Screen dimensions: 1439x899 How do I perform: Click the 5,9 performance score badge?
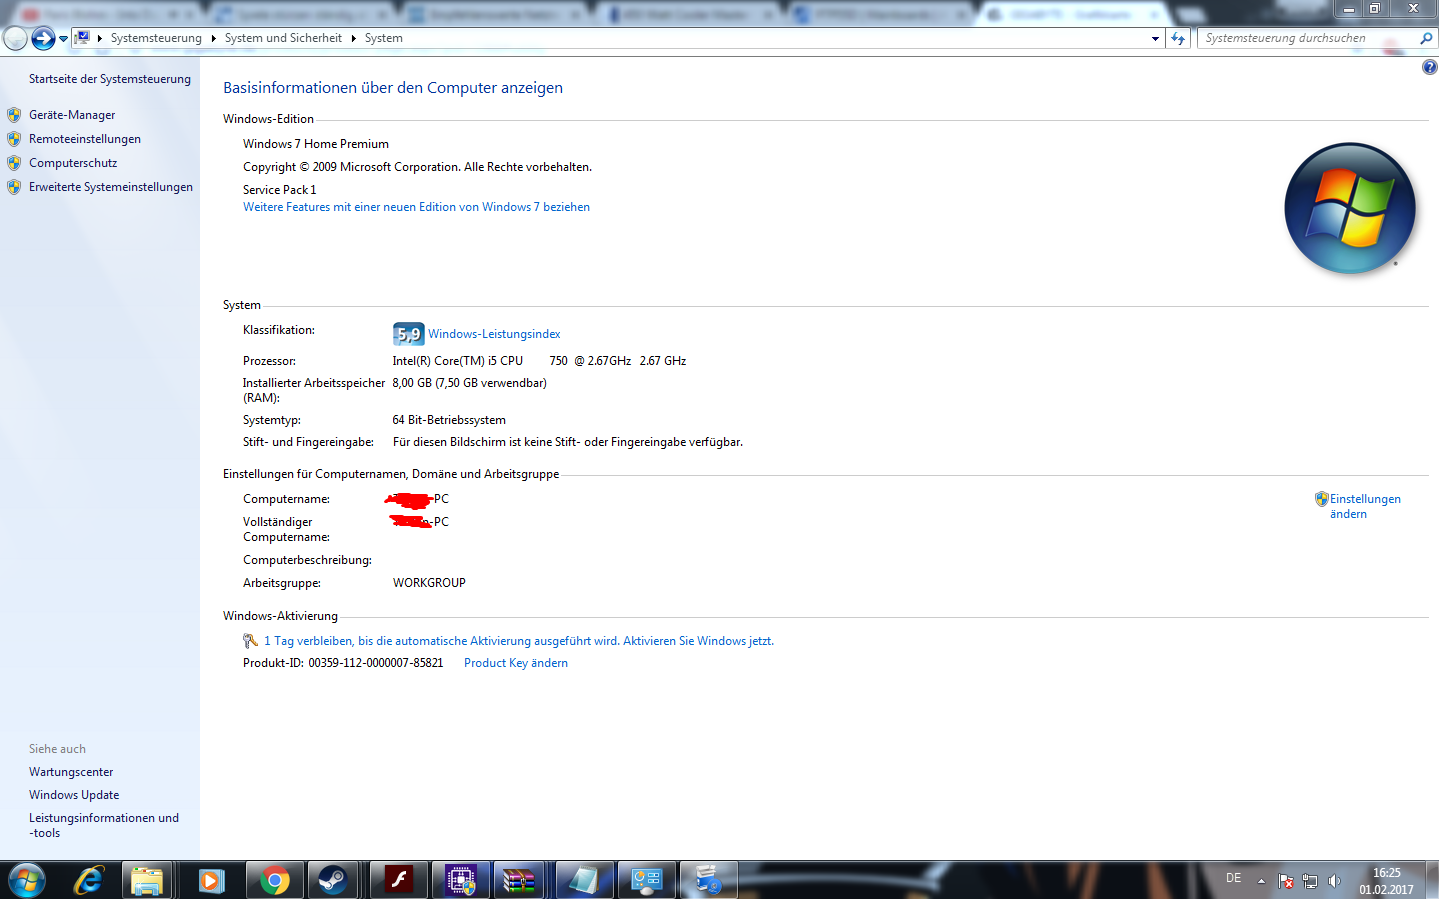coord(408,334)
